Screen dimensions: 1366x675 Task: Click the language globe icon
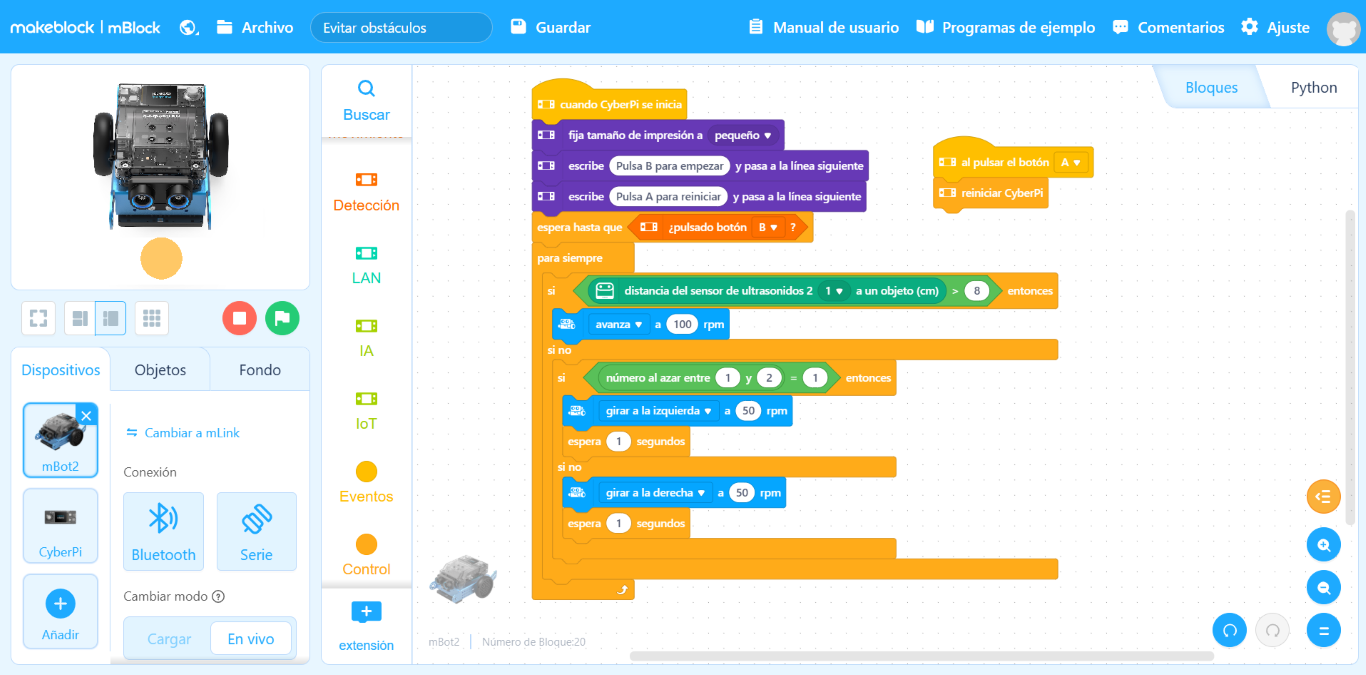click(188, 28)
